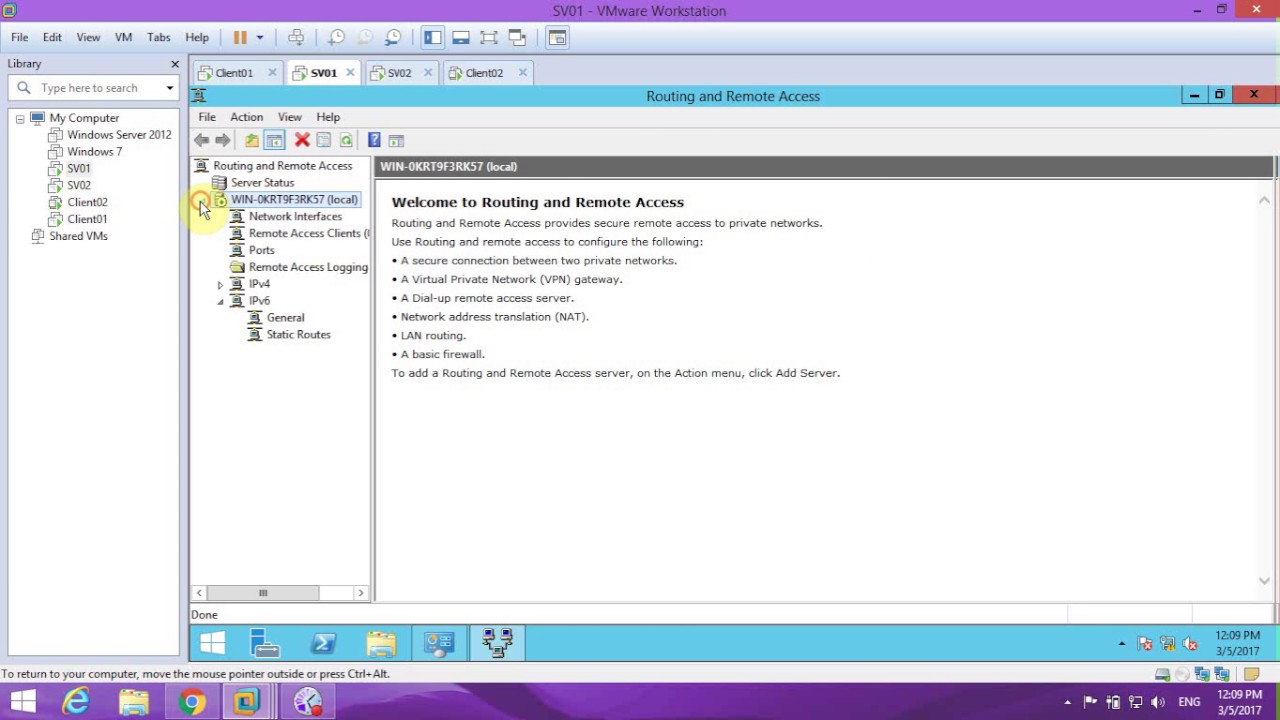The image size is (1280, 720).
Task: Switch to the Client01 VM tab
Action: (234, 73)
